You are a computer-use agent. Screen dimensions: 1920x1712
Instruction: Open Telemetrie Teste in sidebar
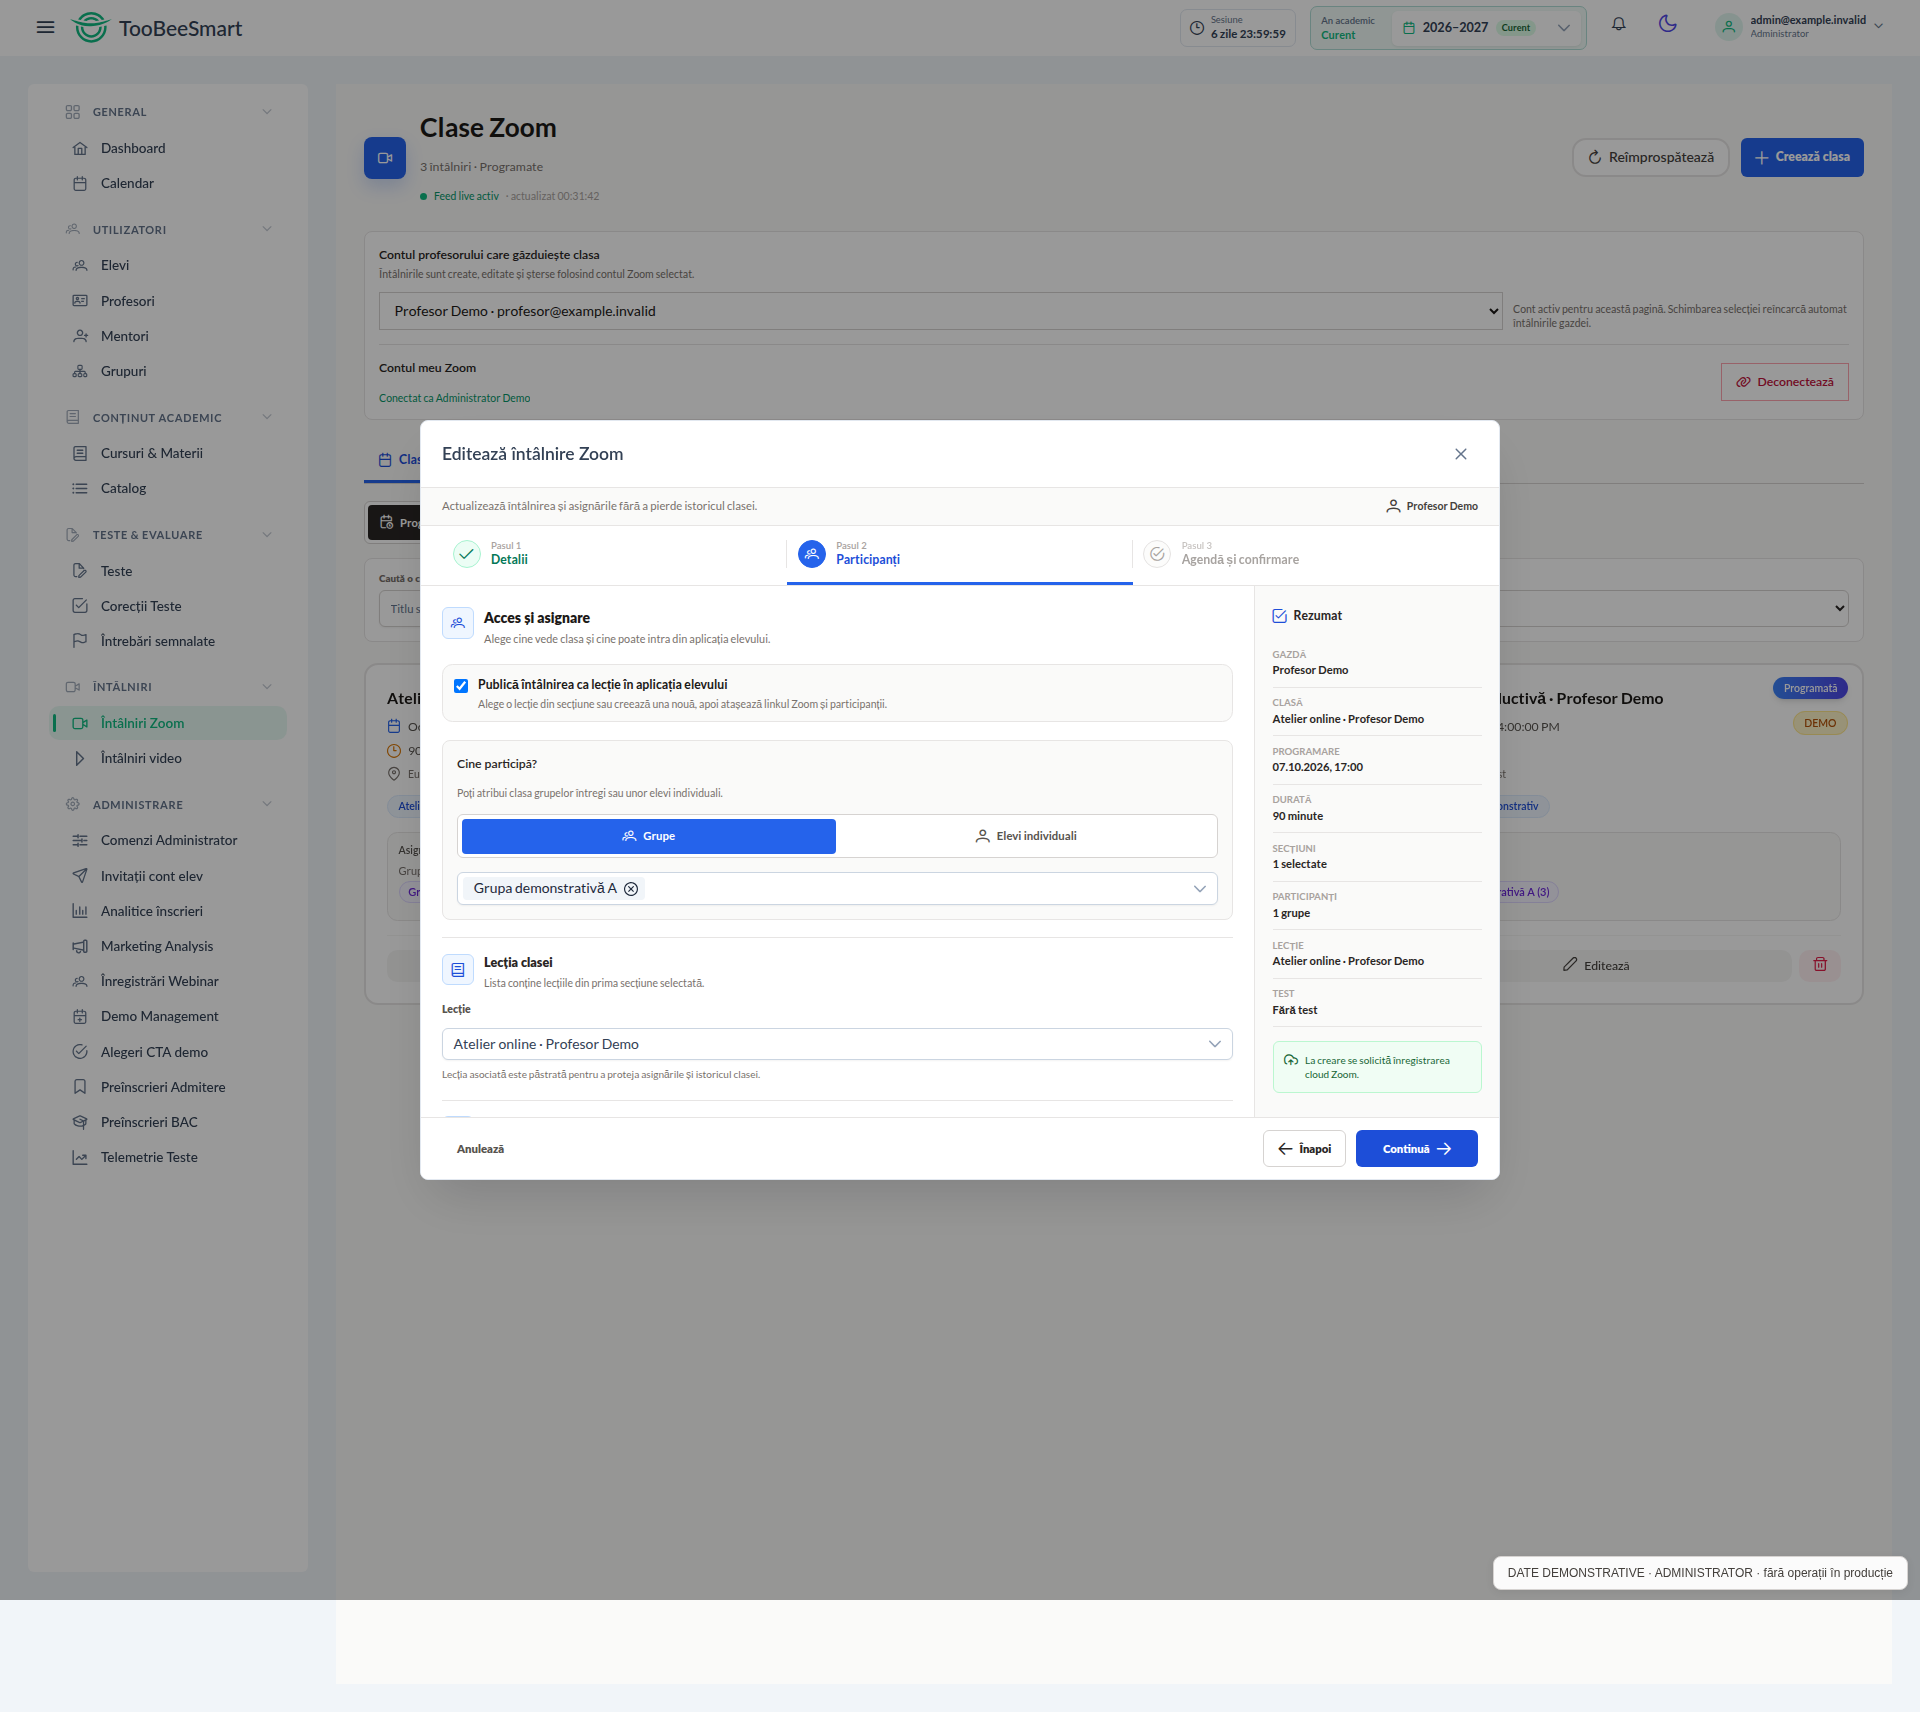point(168,1157)
